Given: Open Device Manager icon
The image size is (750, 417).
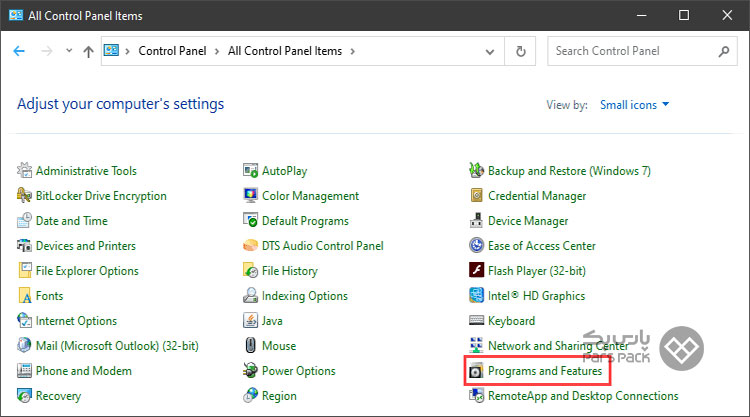Looking at the screenshot, I should tap(476, 220).
